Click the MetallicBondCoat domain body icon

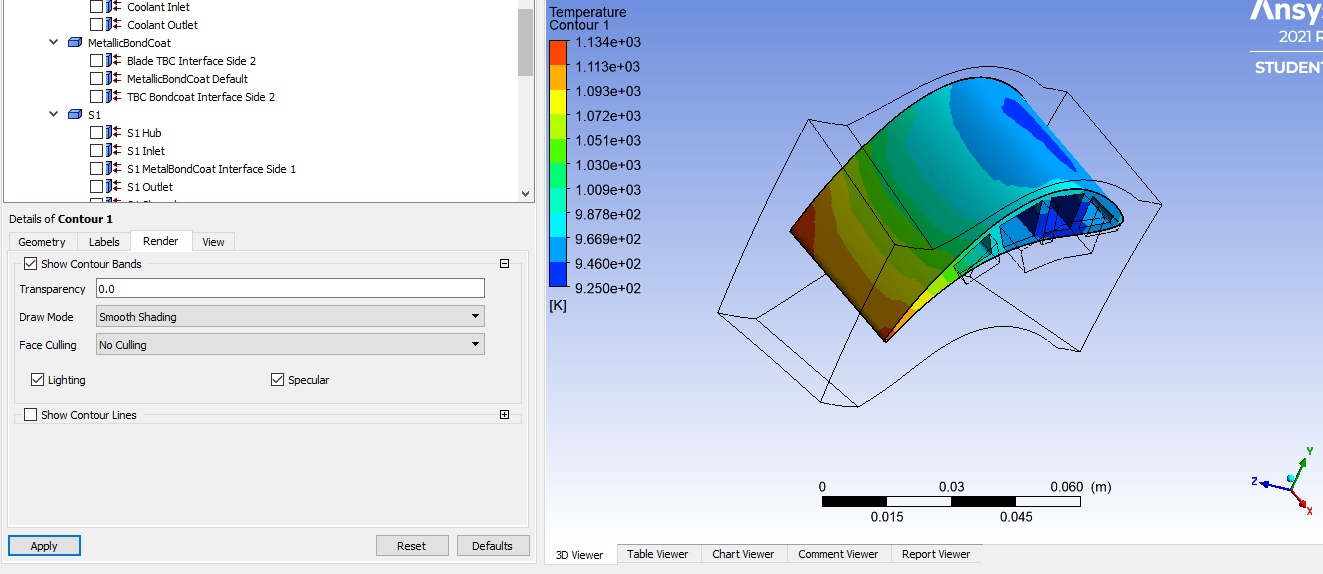[75, 43]
